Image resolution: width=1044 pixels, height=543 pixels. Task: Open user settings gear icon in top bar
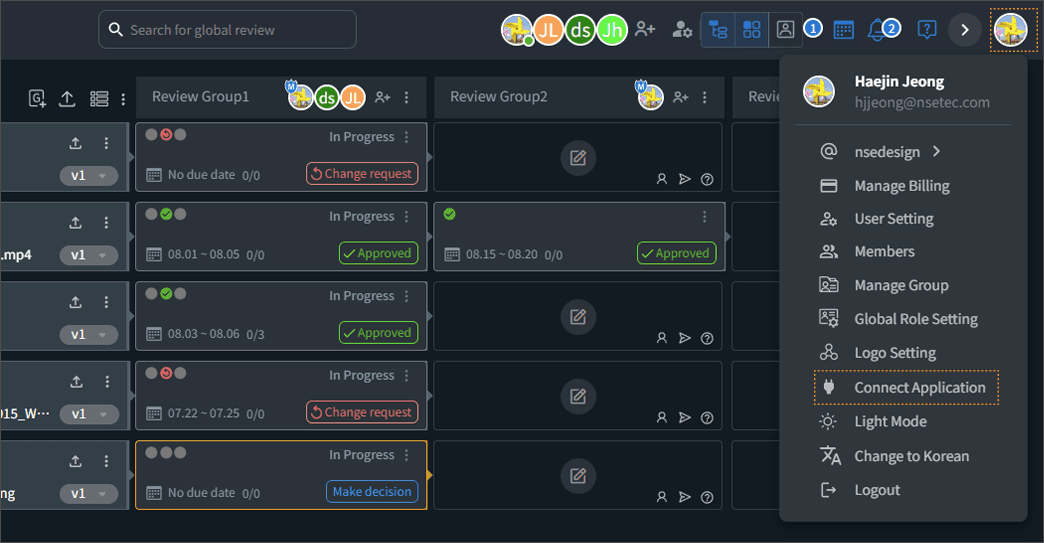(x=682, y=30)
